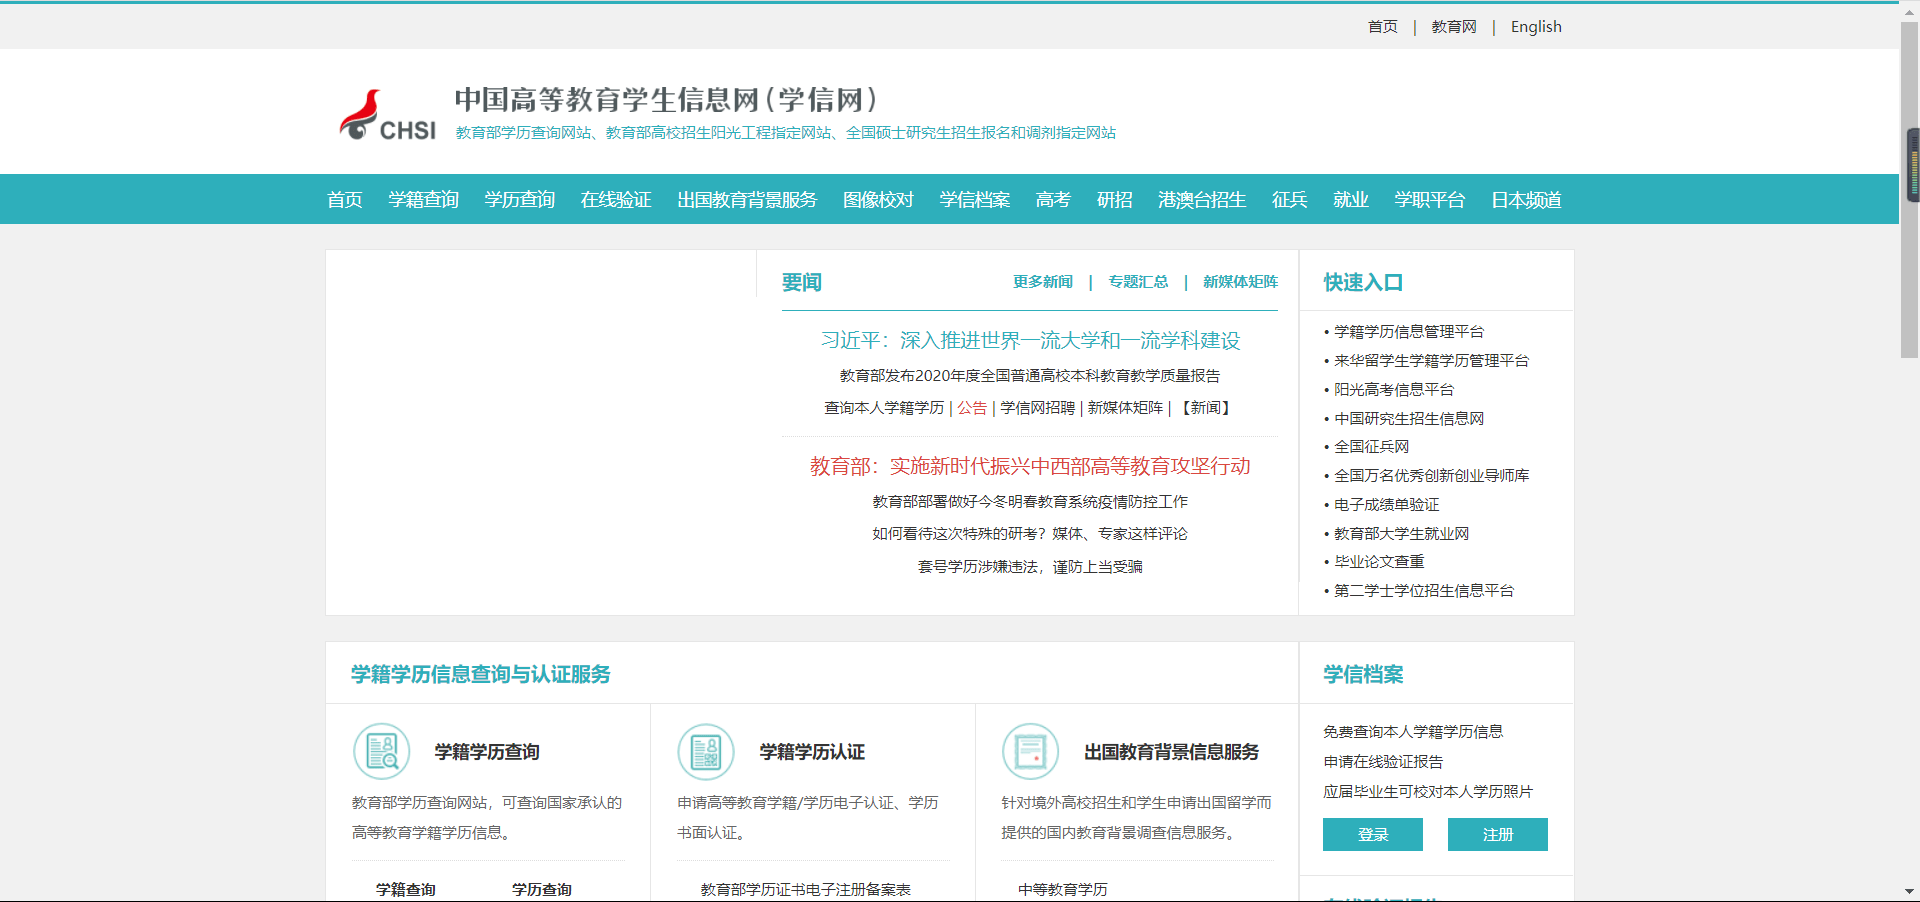Click the scrollbar down arrow

[1909, 891]
